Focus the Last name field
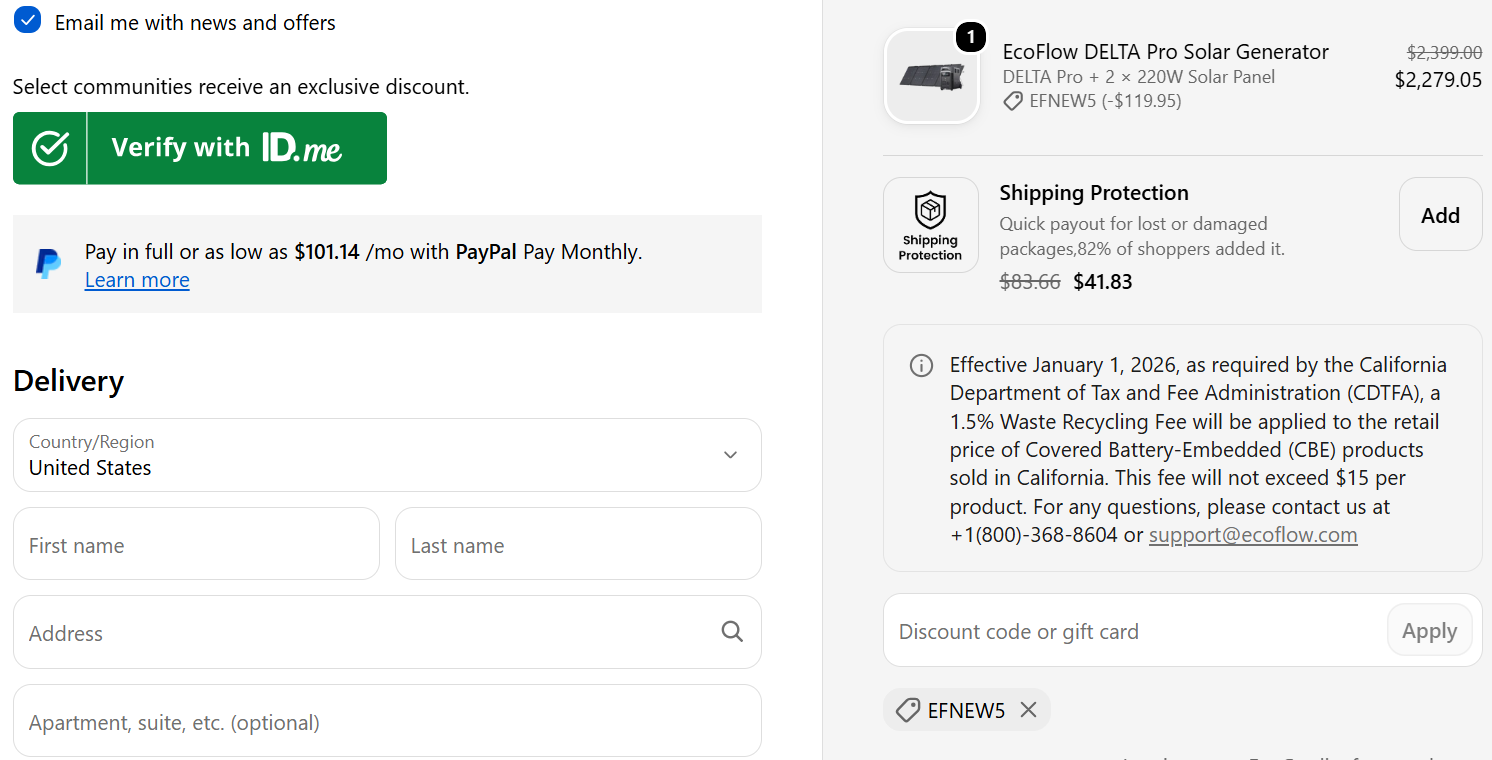 point(578,544)
